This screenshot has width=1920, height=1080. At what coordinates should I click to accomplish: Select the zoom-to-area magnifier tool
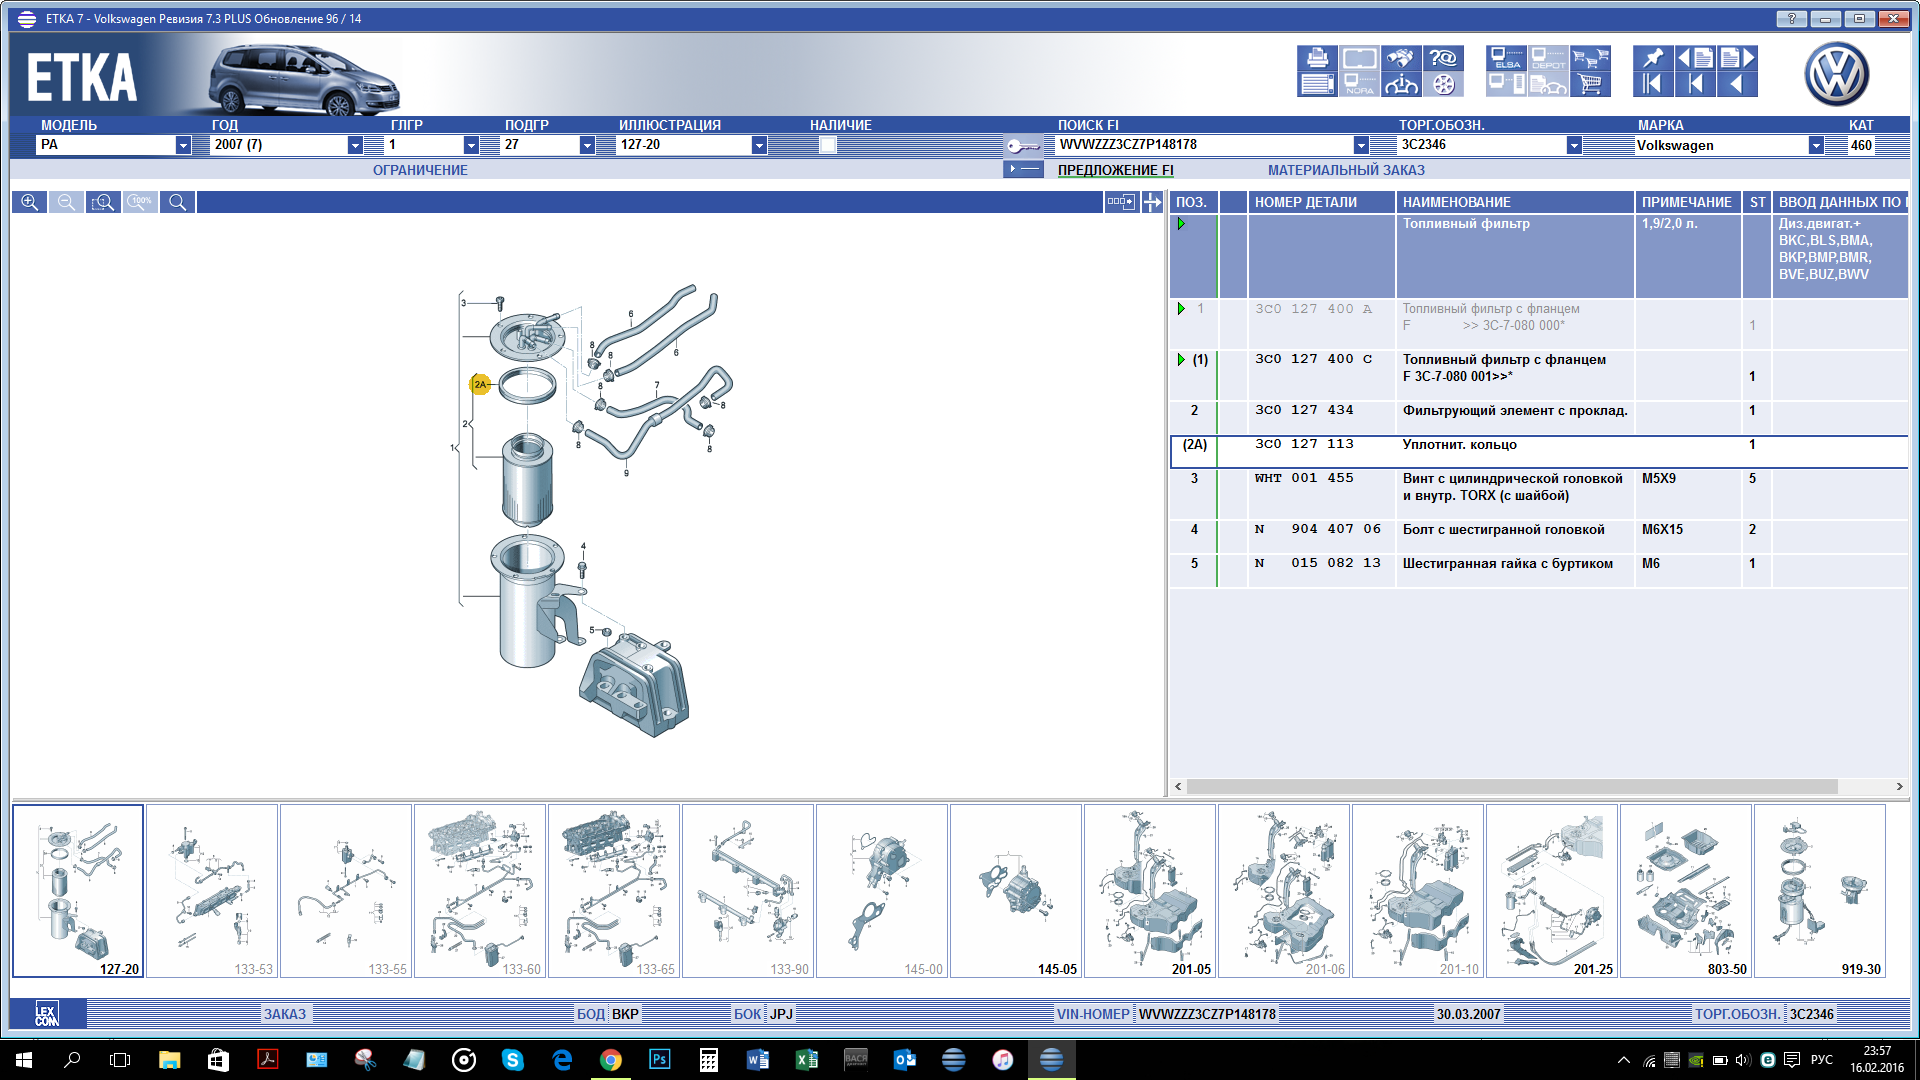point(103,202)
